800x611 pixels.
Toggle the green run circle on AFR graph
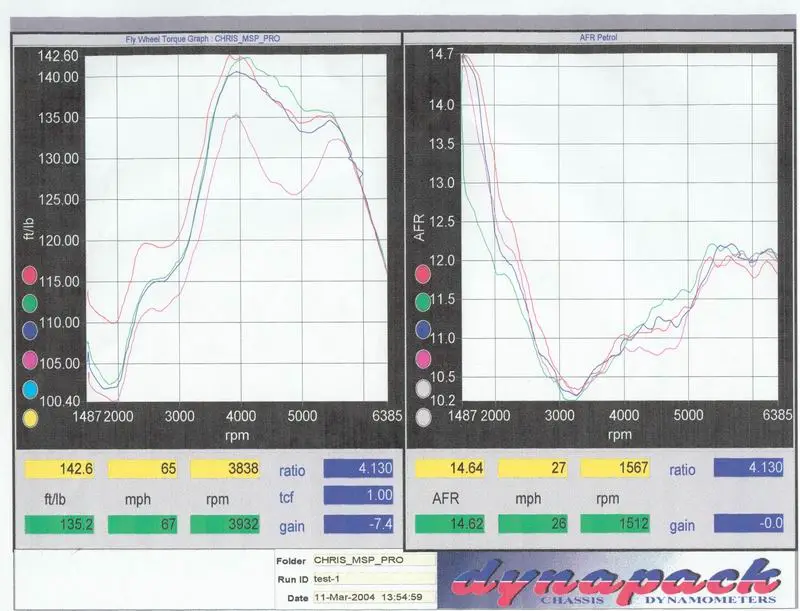tap(424, 300)
